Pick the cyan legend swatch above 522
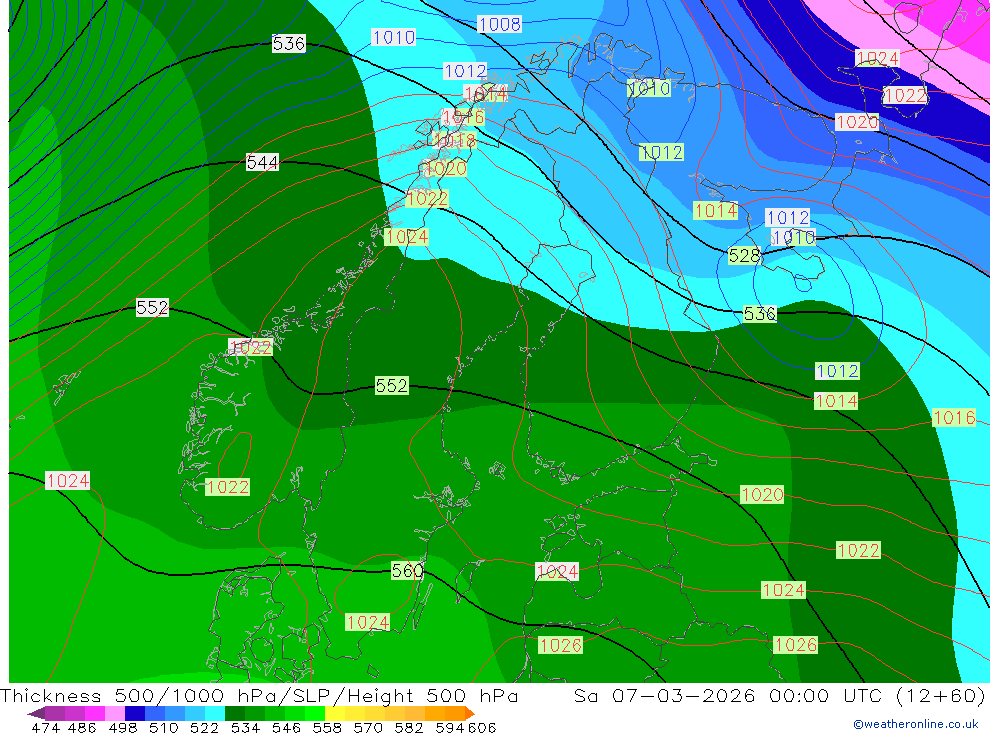Viewport: 1000px width, 733px height. click(x=215, y=713)
